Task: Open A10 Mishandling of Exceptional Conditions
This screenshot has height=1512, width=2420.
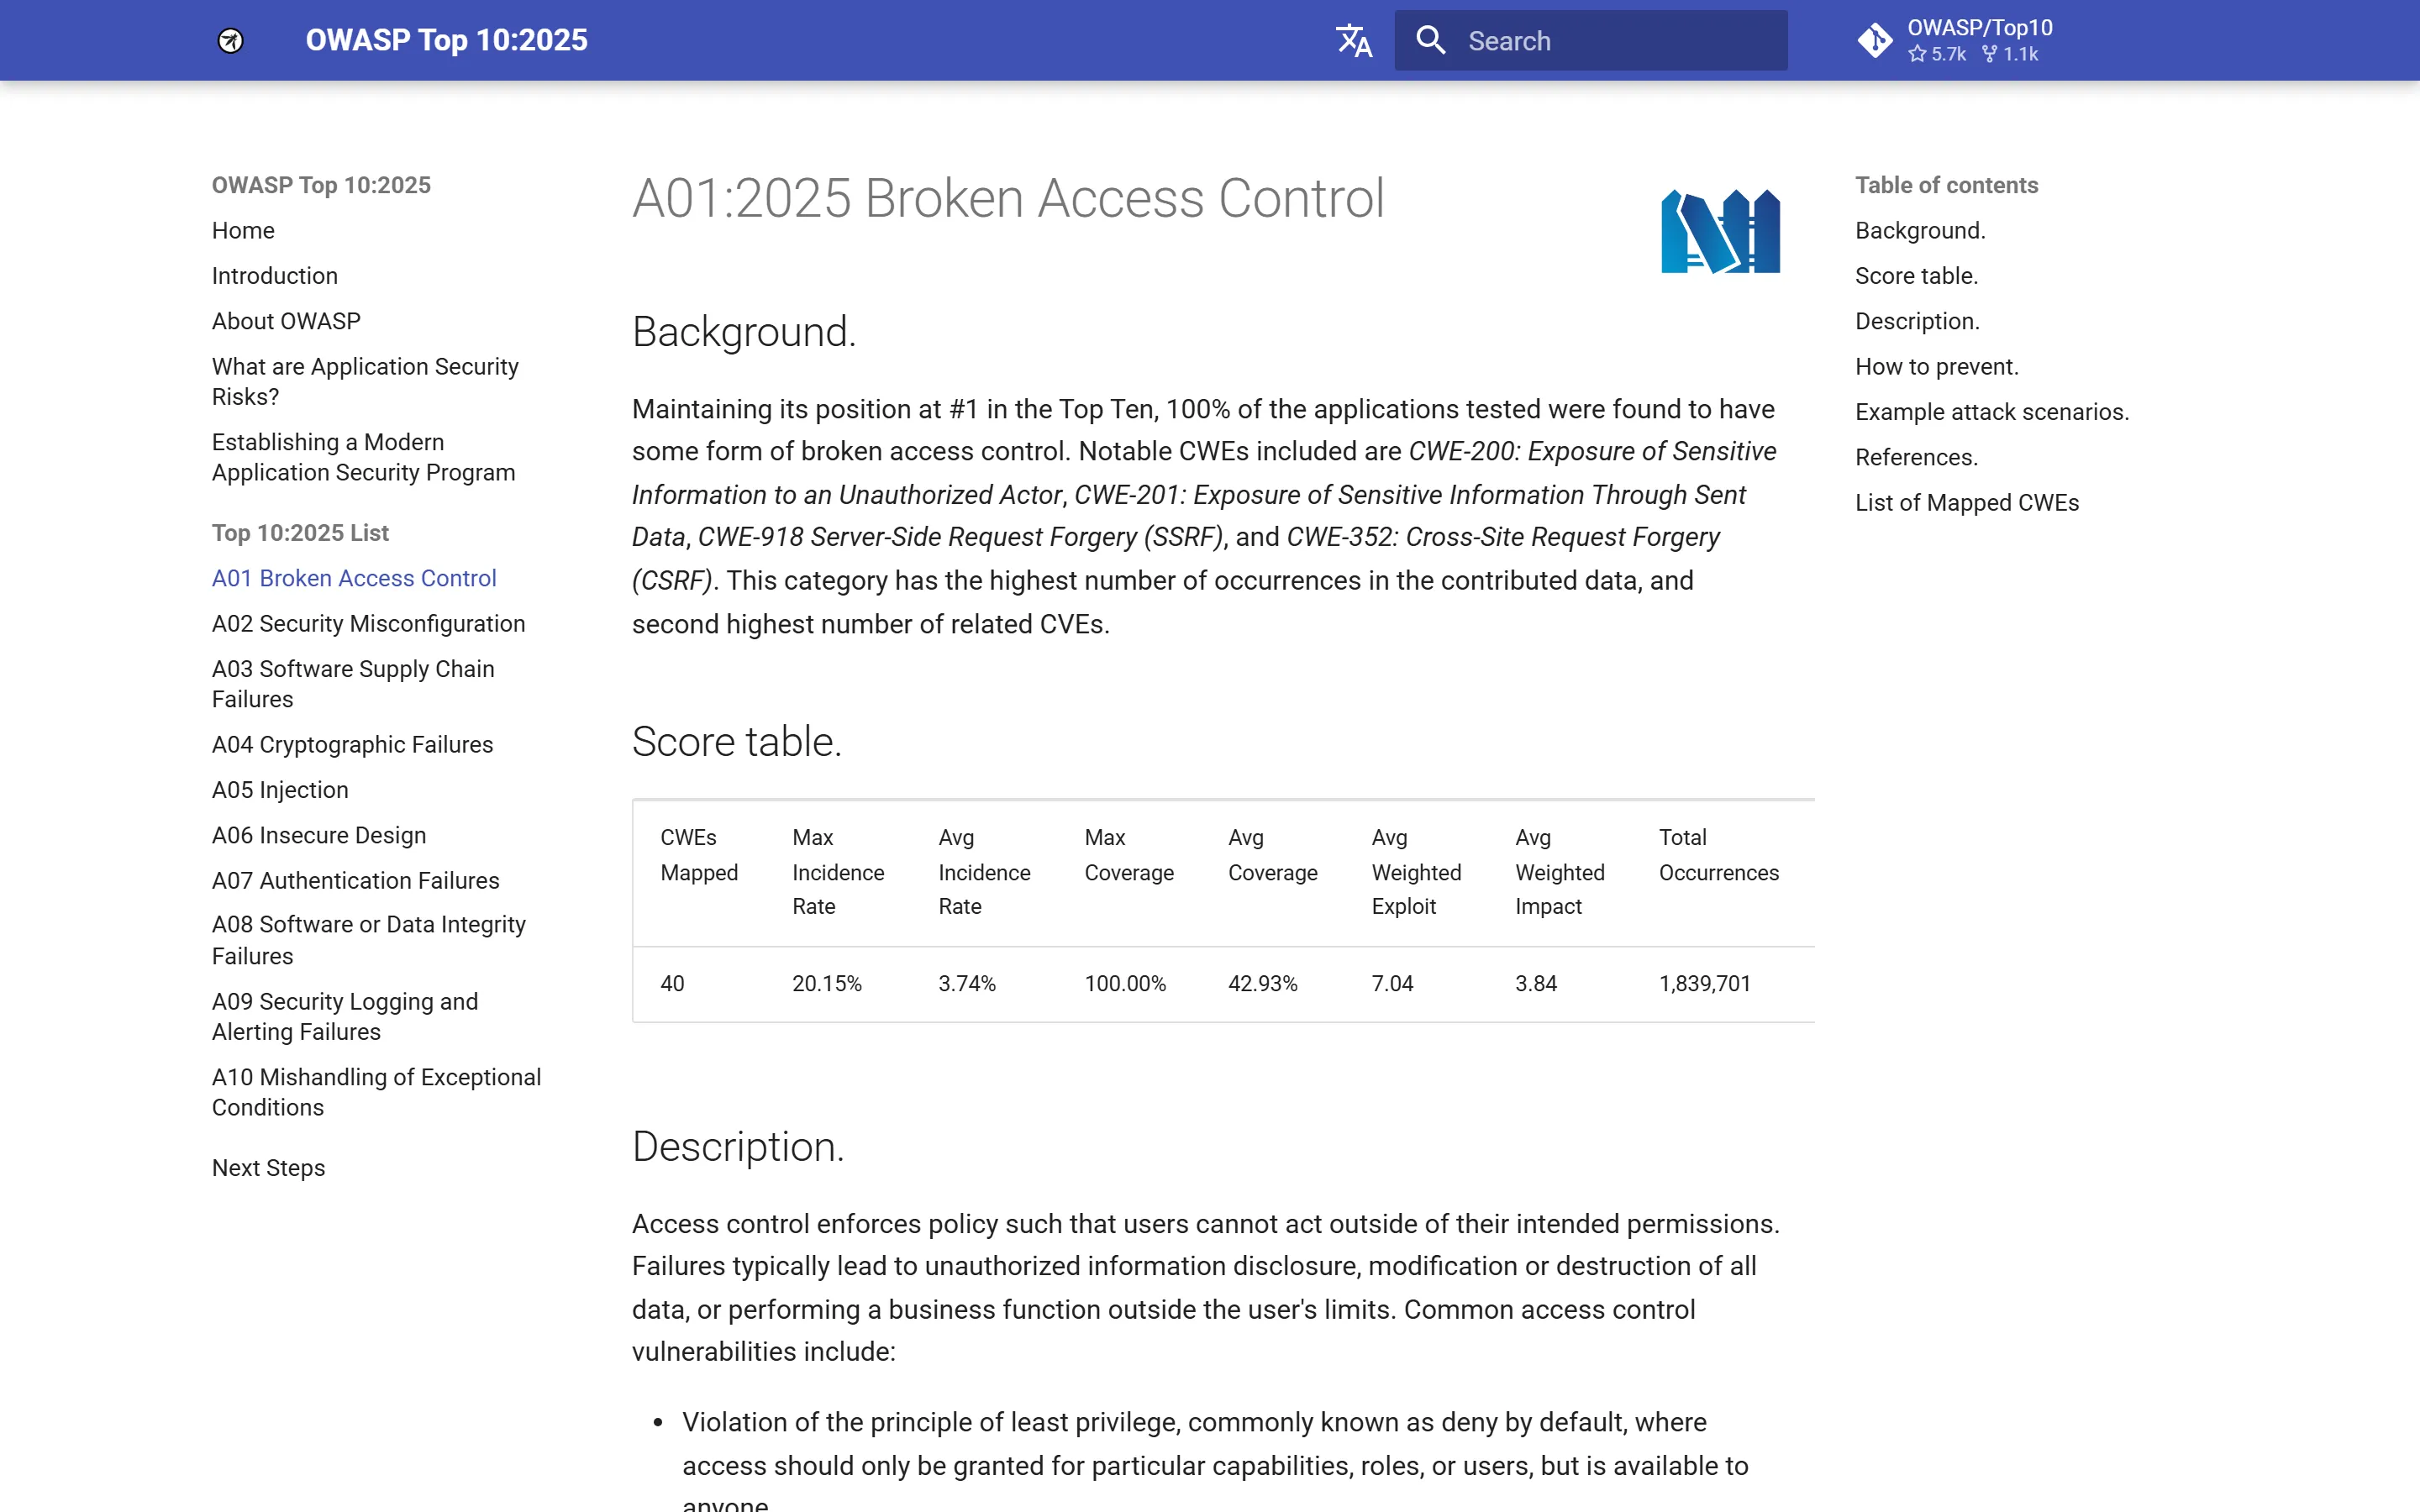Action: (376, 1092)
